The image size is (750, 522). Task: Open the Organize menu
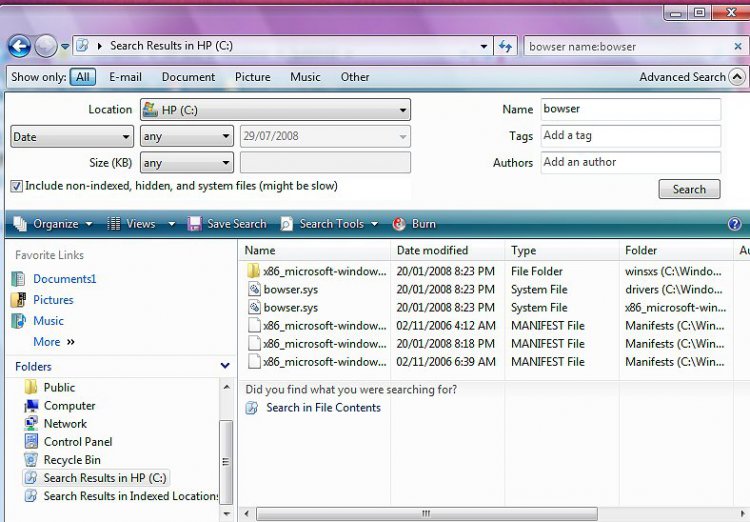pyautogui.click(x=53, y=224)
